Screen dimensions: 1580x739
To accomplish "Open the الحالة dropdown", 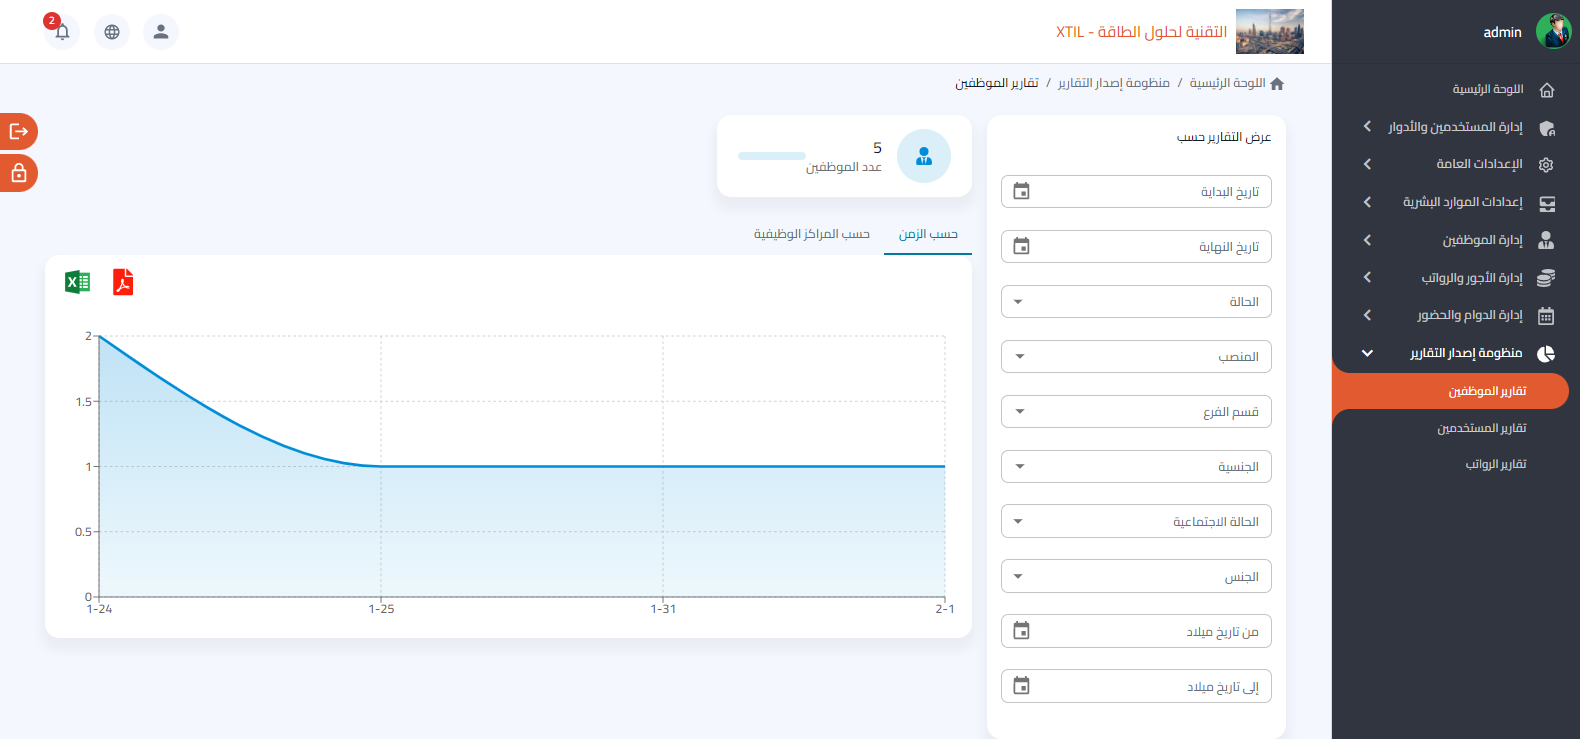I will pyautogui.click(x=1135, y=302).
